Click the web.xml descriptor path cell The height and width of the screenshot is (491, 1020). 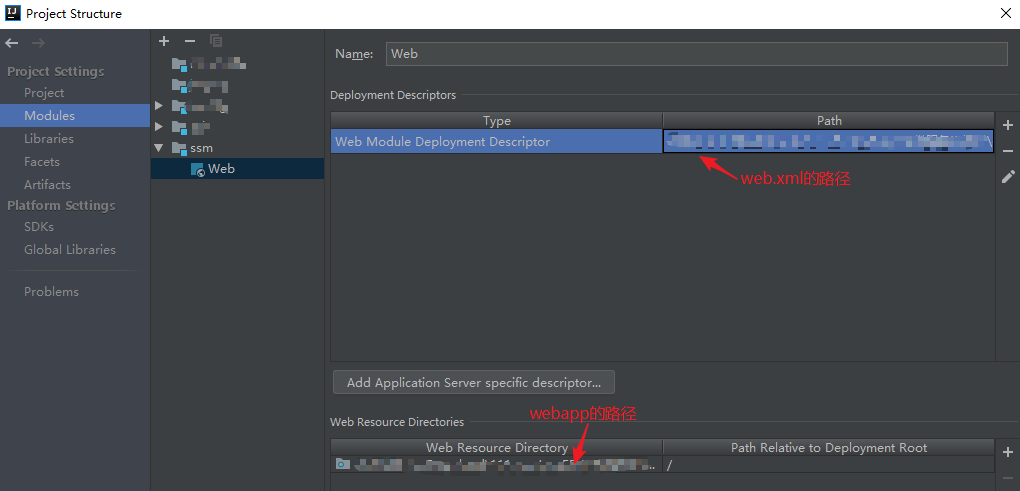coord(828,142)
